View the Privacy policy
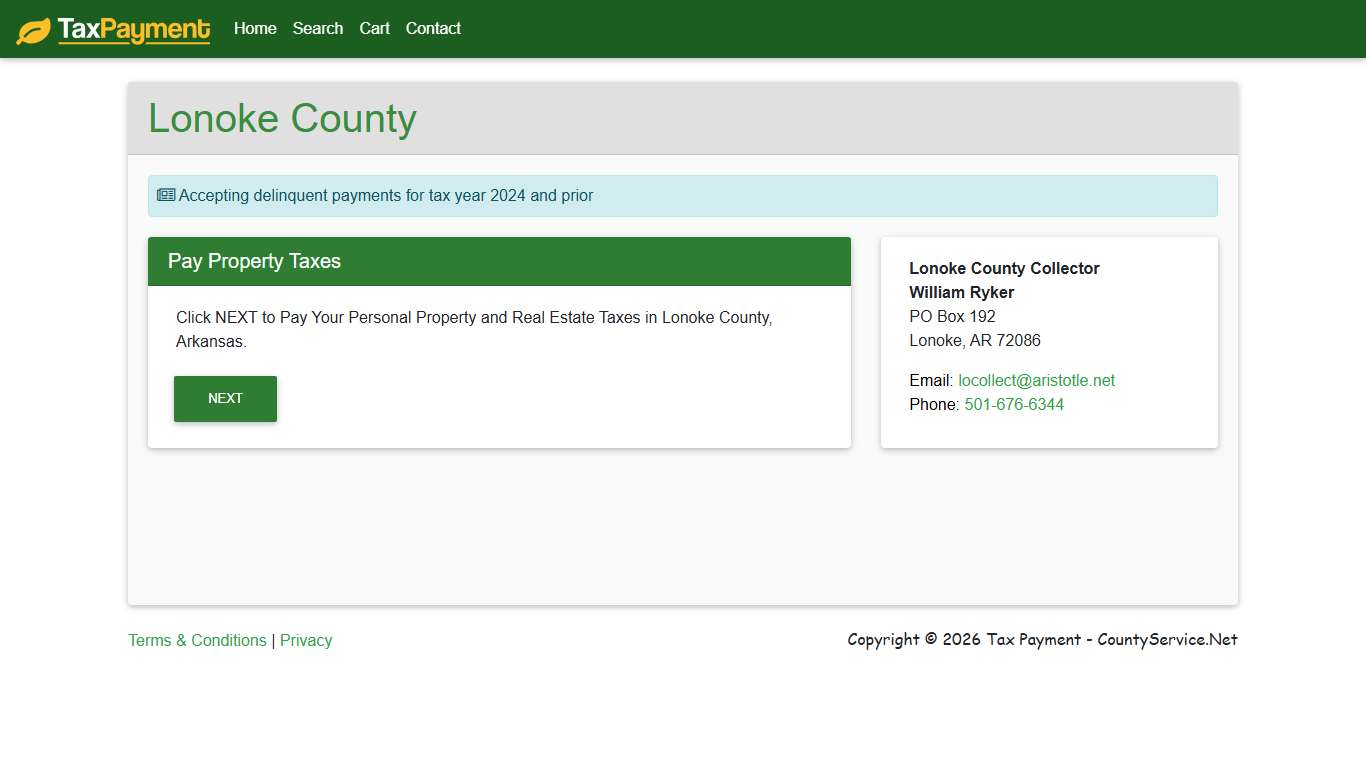This screenshot has width=1366, height=768. pyautogui.click(x=306, y=640)
